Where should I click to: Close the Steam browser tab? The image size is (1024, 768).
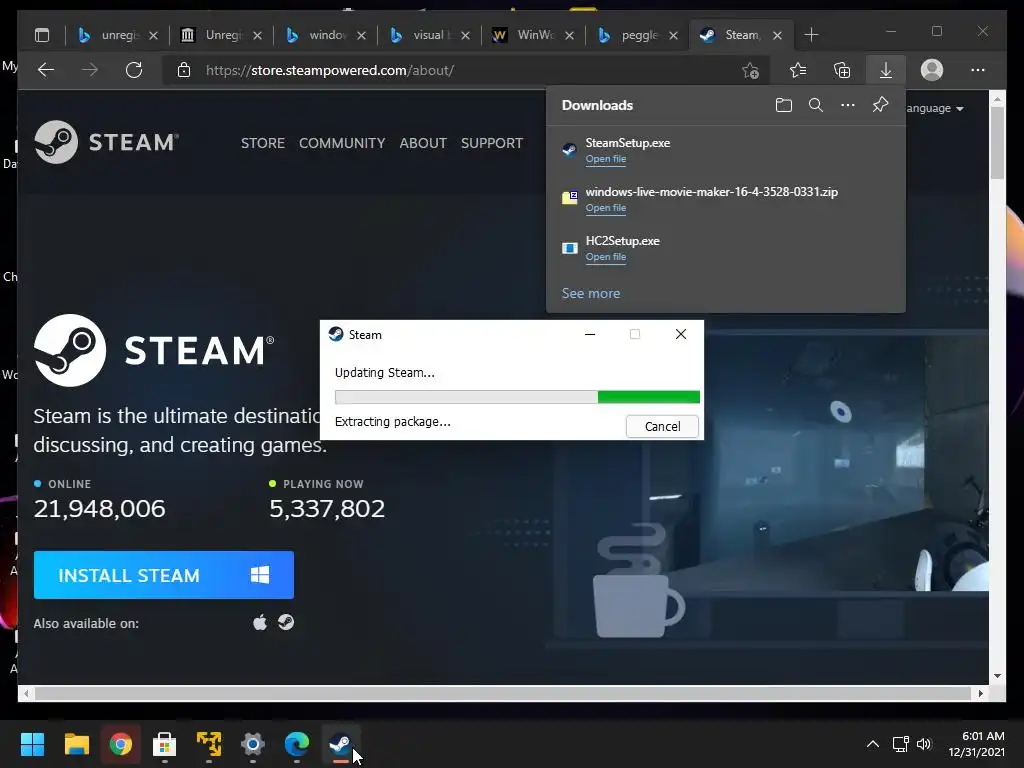point(777,35)
